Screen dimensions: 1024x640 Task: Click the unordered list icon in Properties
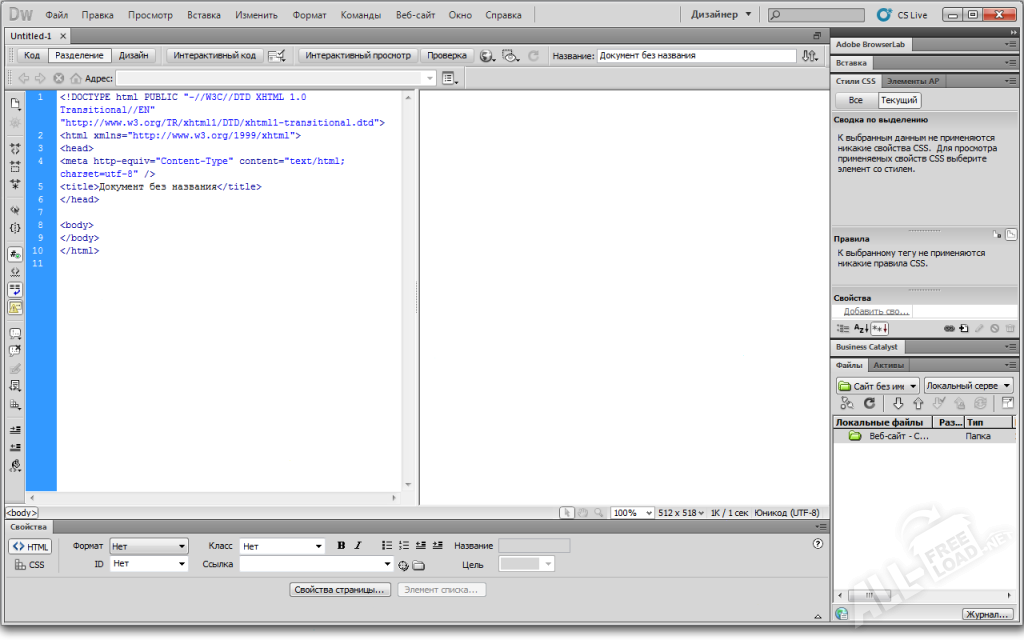387,546
